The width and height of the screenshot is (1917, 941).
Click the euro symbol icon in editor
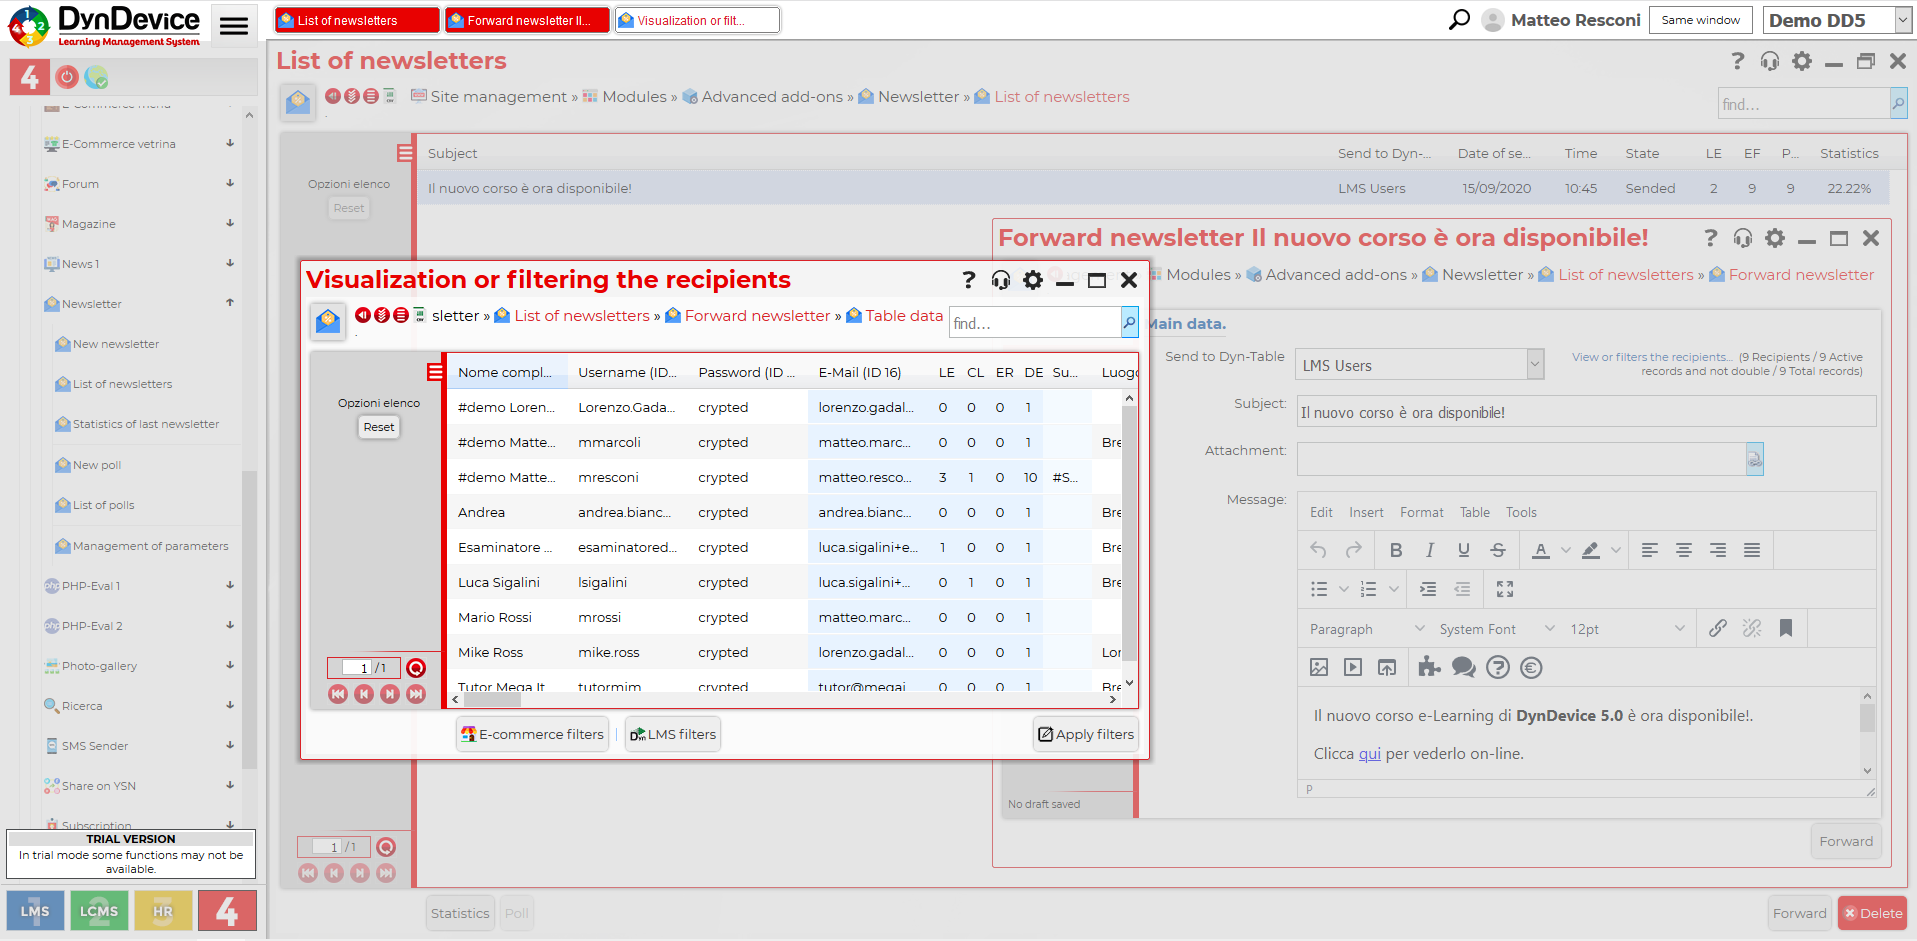coord(1531,667)
